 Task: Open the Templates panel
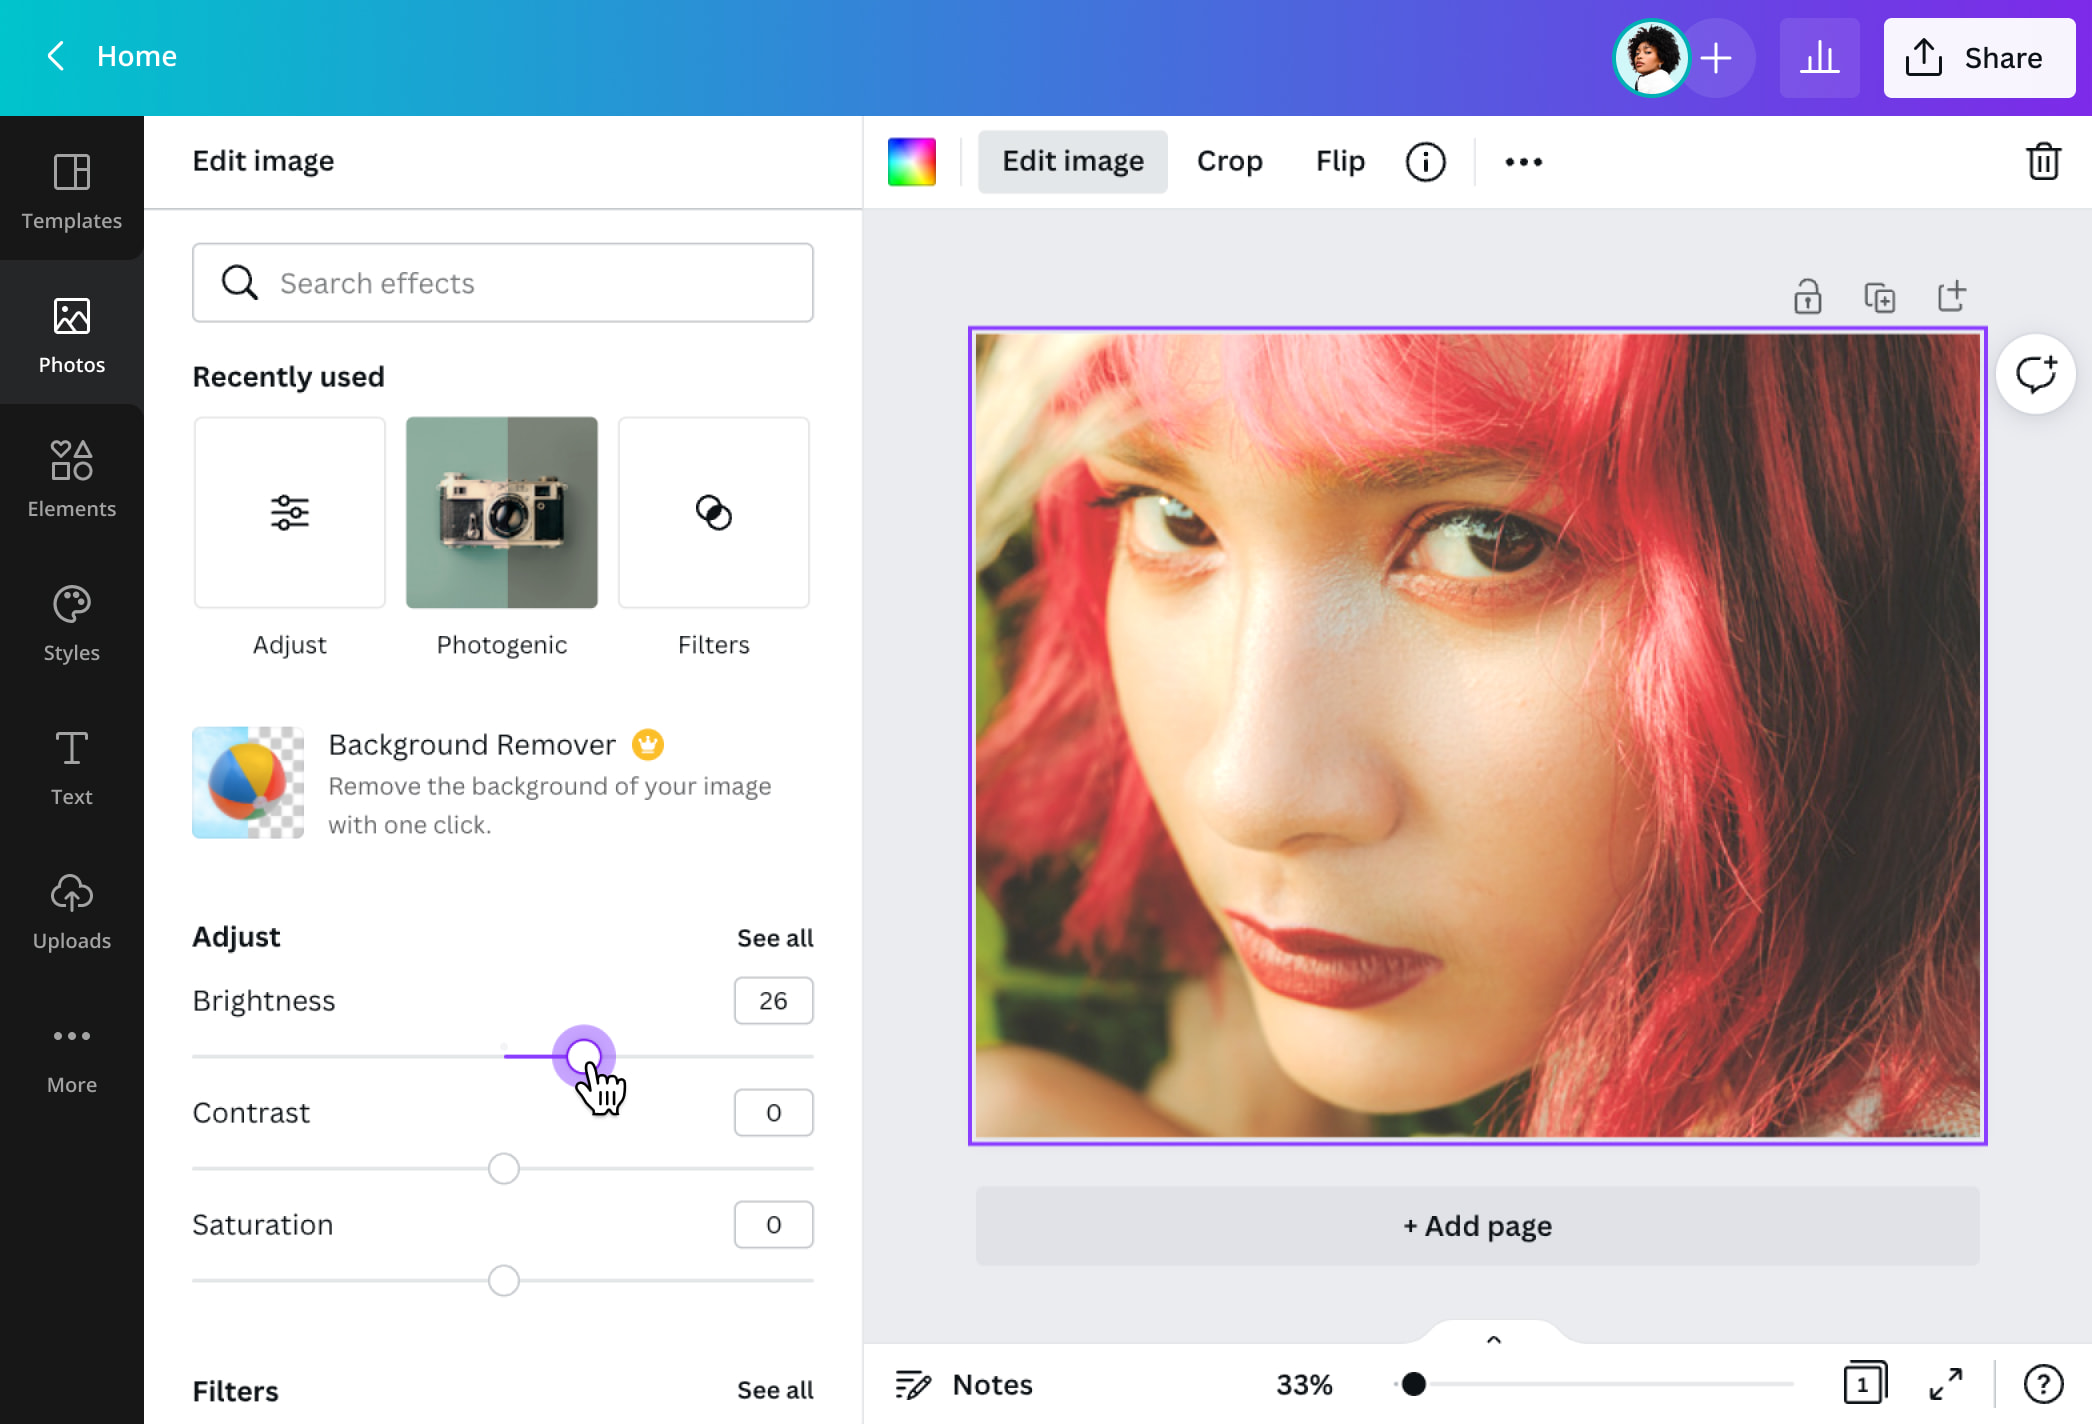(71, 190)
